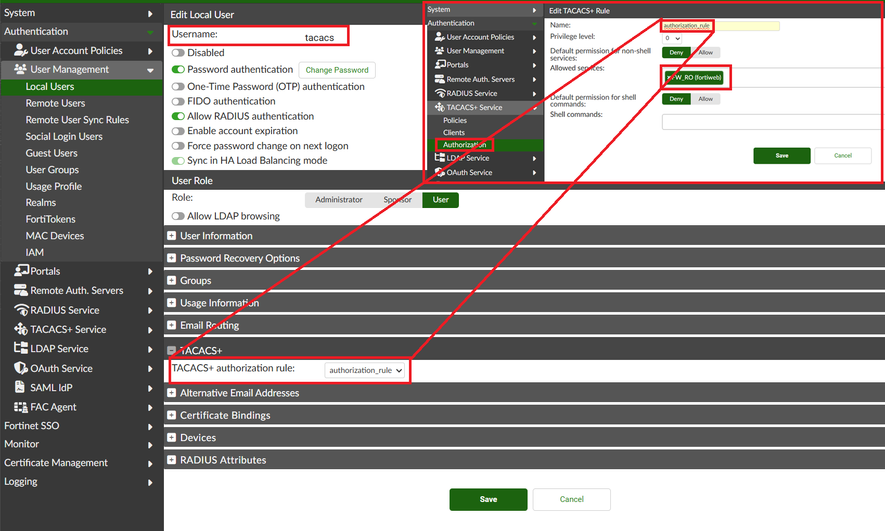The height and width of the screenshot is (531, 885).
Task: Click TACACS+ Service icon in inset sidebar
Action: (x=440, y=107)
